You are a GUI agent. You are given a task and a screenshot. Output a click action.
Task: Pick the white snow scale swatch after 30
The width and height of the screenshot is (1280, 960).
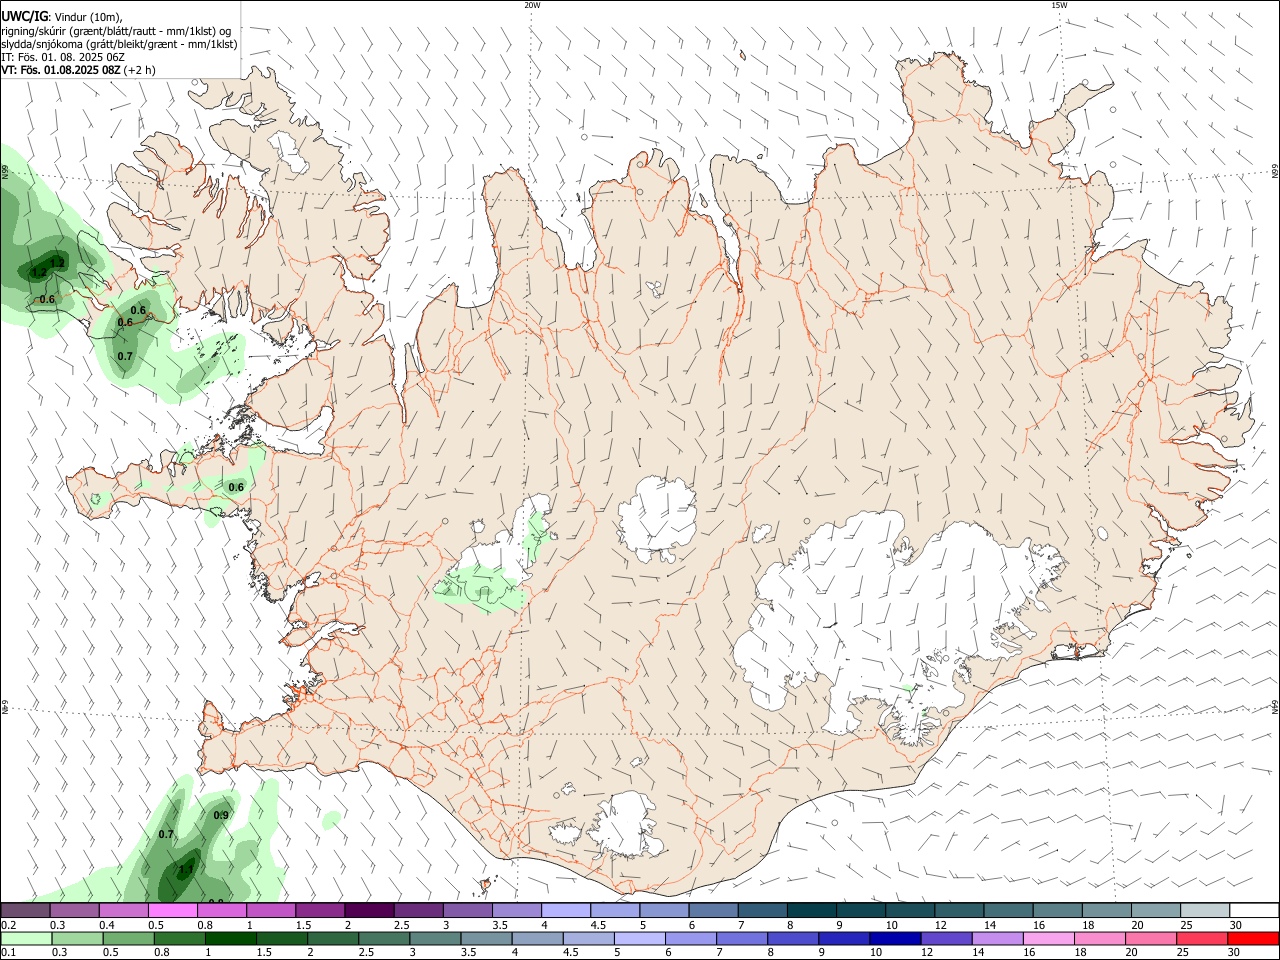1254,910
